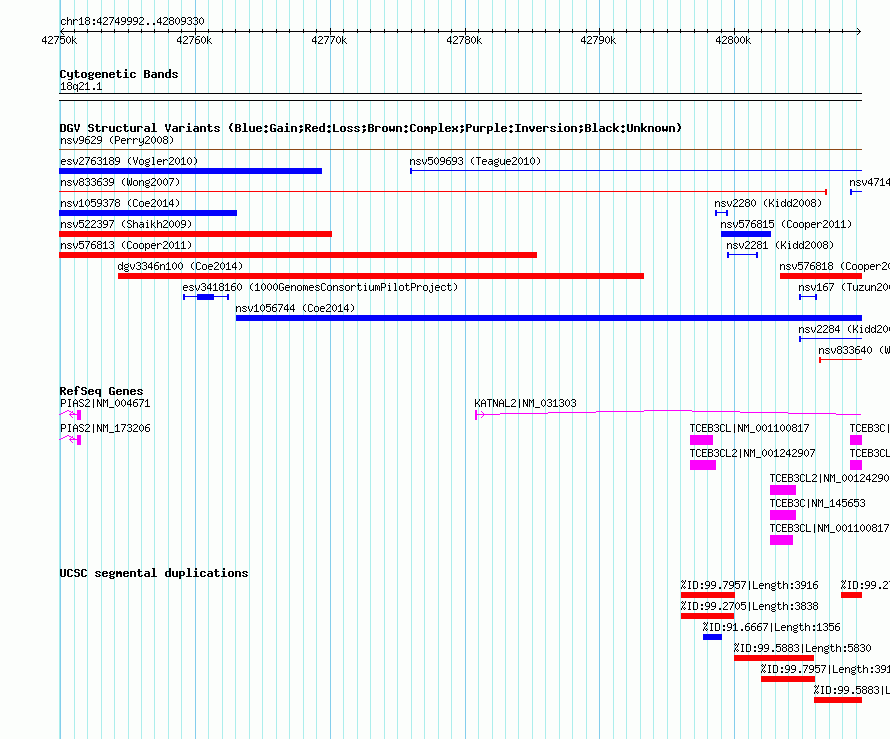Open the nsv522397 (Shaikh2009) label
The height and width of the screenshot is (739, 890).
126,224
